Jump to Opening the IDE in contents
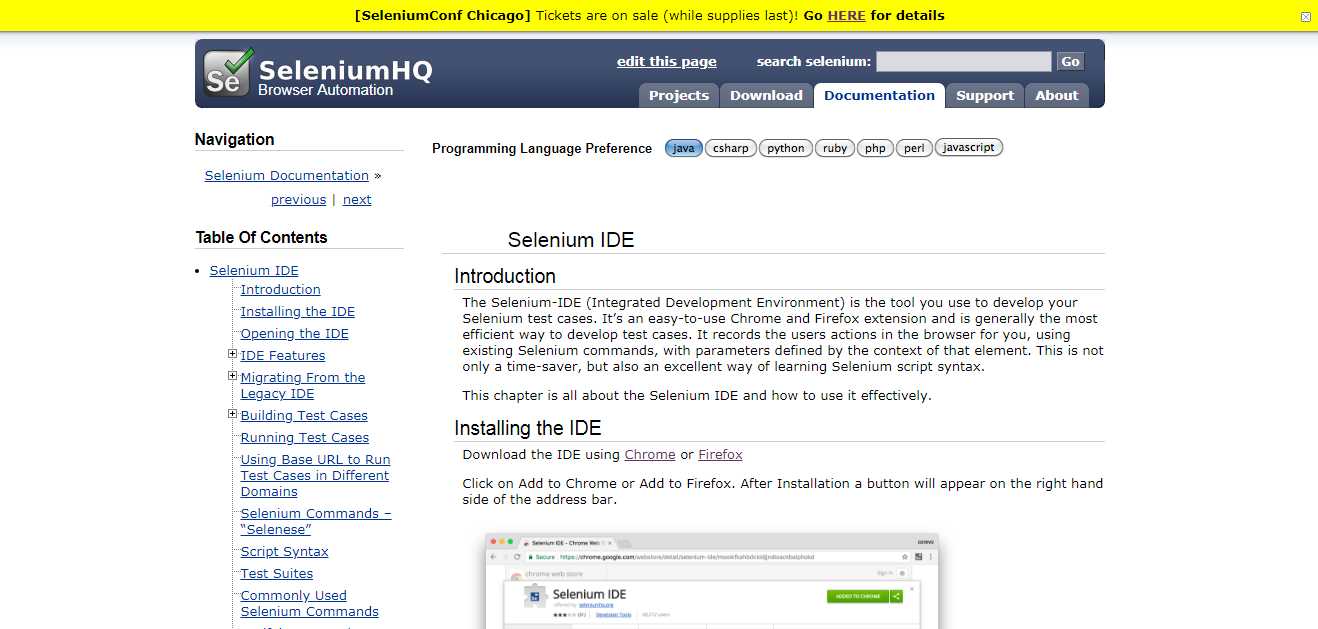Screen dimensions: 1318x629 click(x=295, y=333)
